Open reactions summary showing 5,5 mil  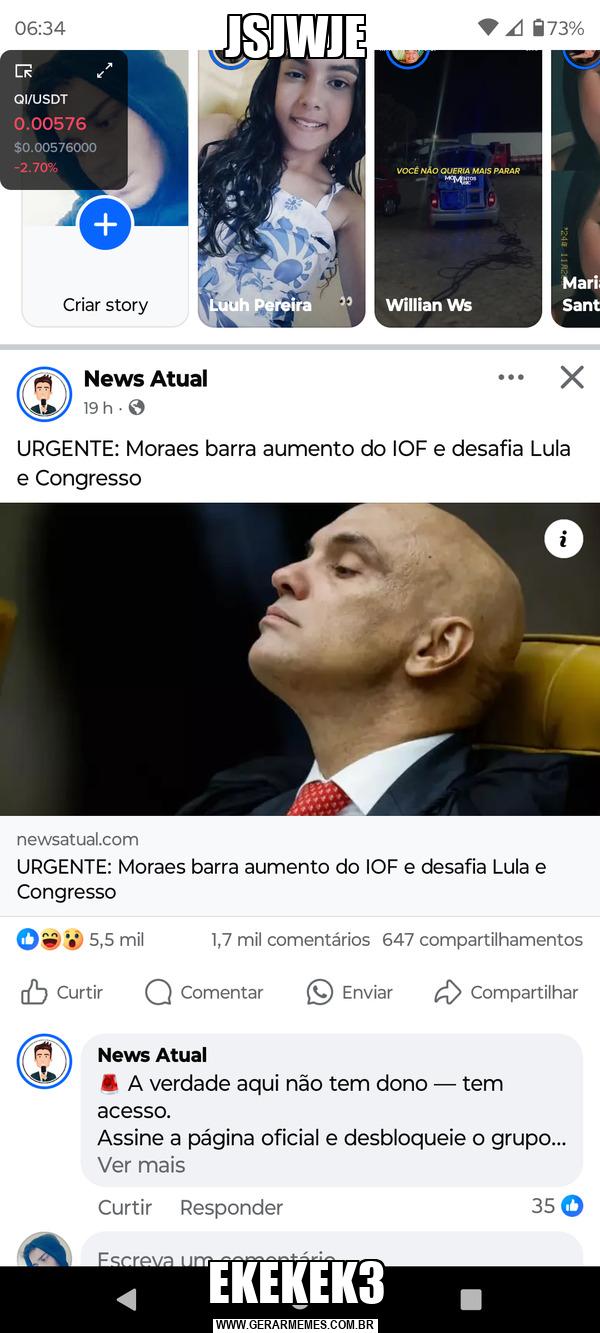[80, 939]
